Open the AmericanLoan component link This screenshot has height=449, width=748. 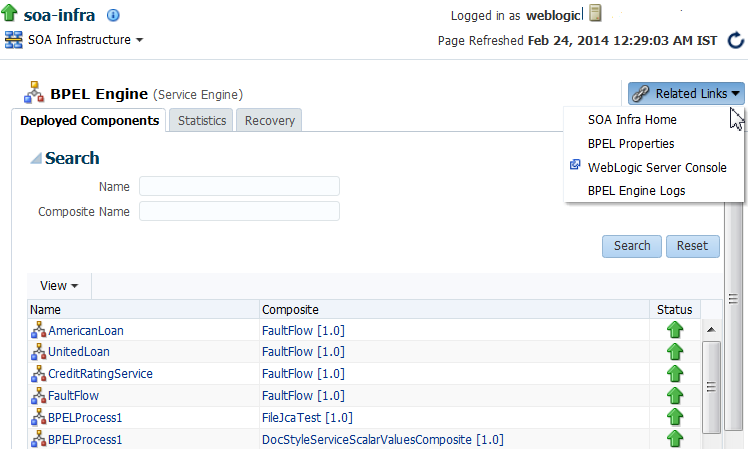click(86, 331)
